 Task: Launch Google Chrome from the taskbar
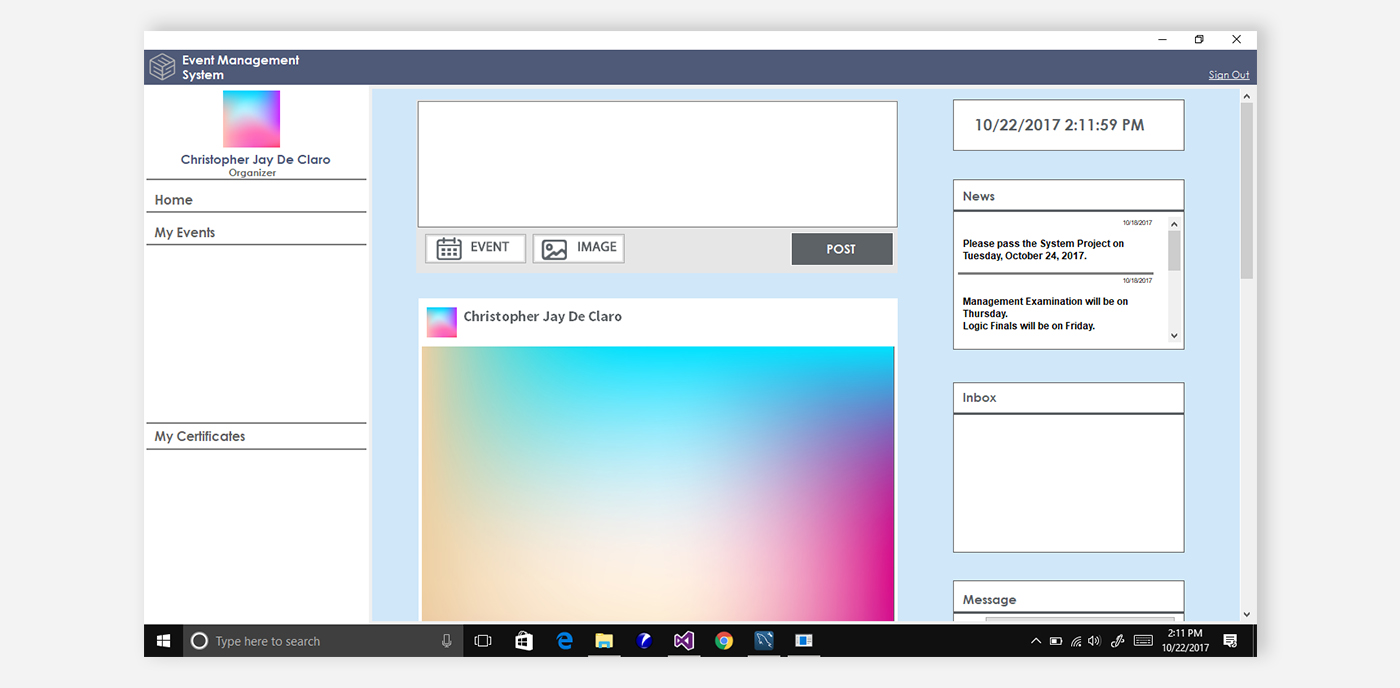724,641
